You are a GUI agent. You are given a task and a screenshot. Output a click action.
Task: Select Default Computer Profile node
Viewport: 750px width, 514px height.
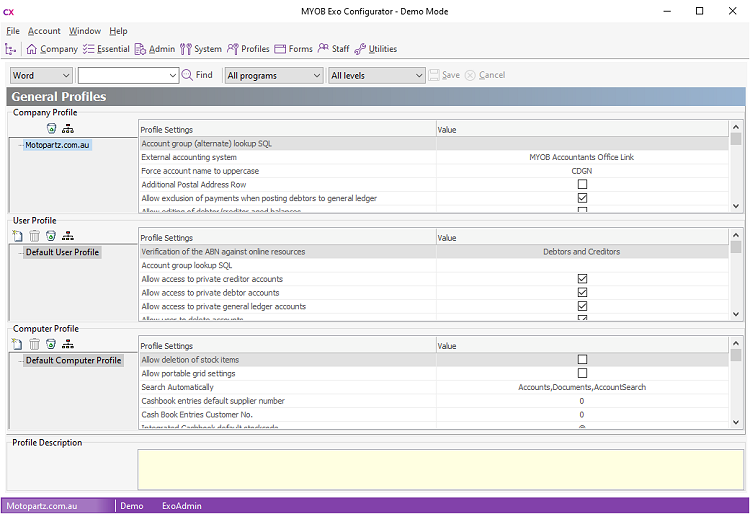[x=74, y=360]
